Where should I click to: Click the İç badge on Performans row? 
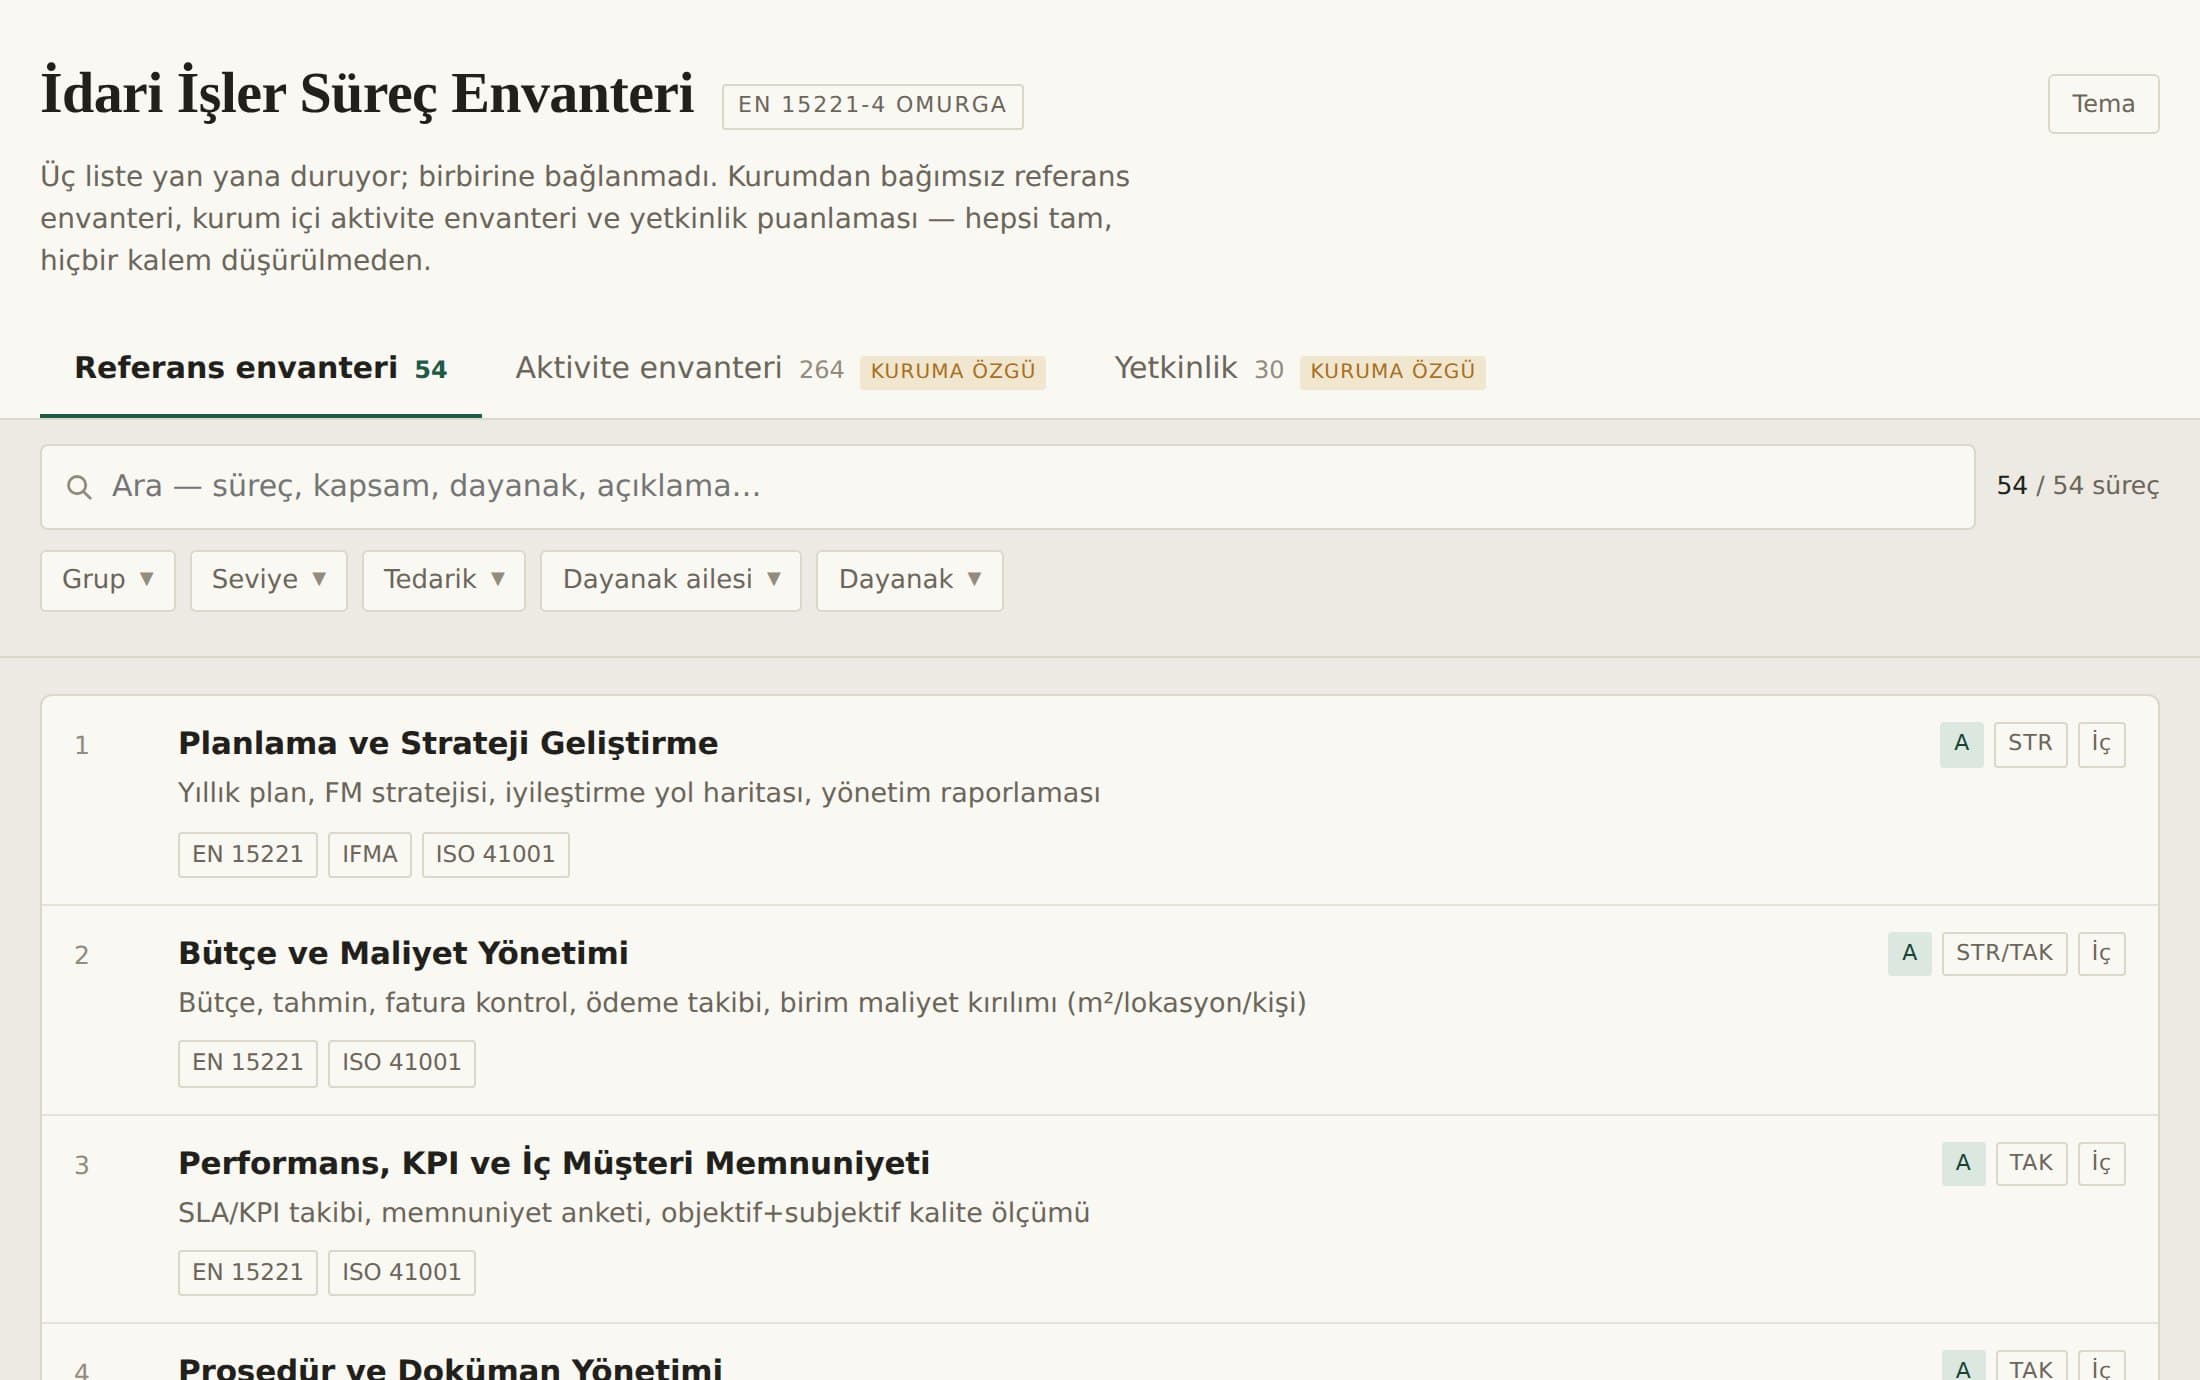click(2101, 1163)
